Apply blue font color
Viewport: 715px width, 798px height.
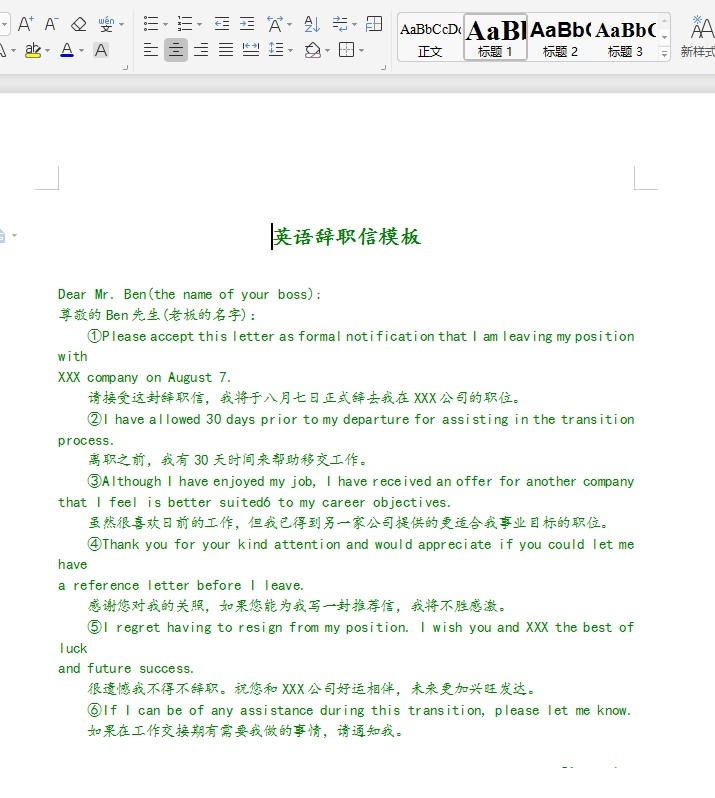click(67, 50)
